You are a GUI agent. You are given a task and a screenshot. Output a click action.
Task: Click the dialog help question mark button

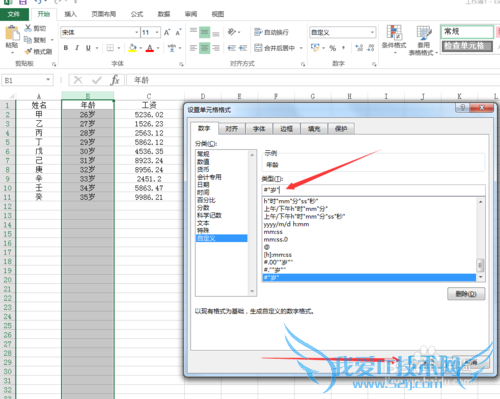pyautogui.click(x=462, y=108)
